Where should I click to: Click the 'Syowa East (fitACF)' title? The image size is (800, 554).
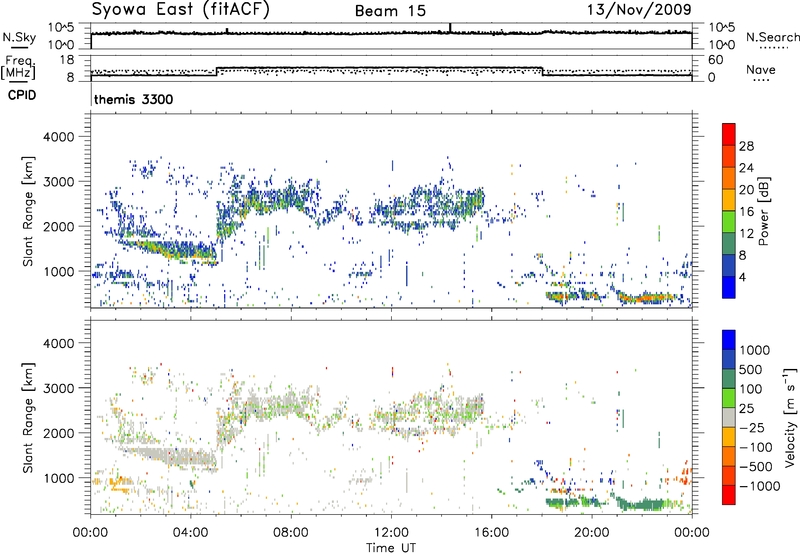180,9
